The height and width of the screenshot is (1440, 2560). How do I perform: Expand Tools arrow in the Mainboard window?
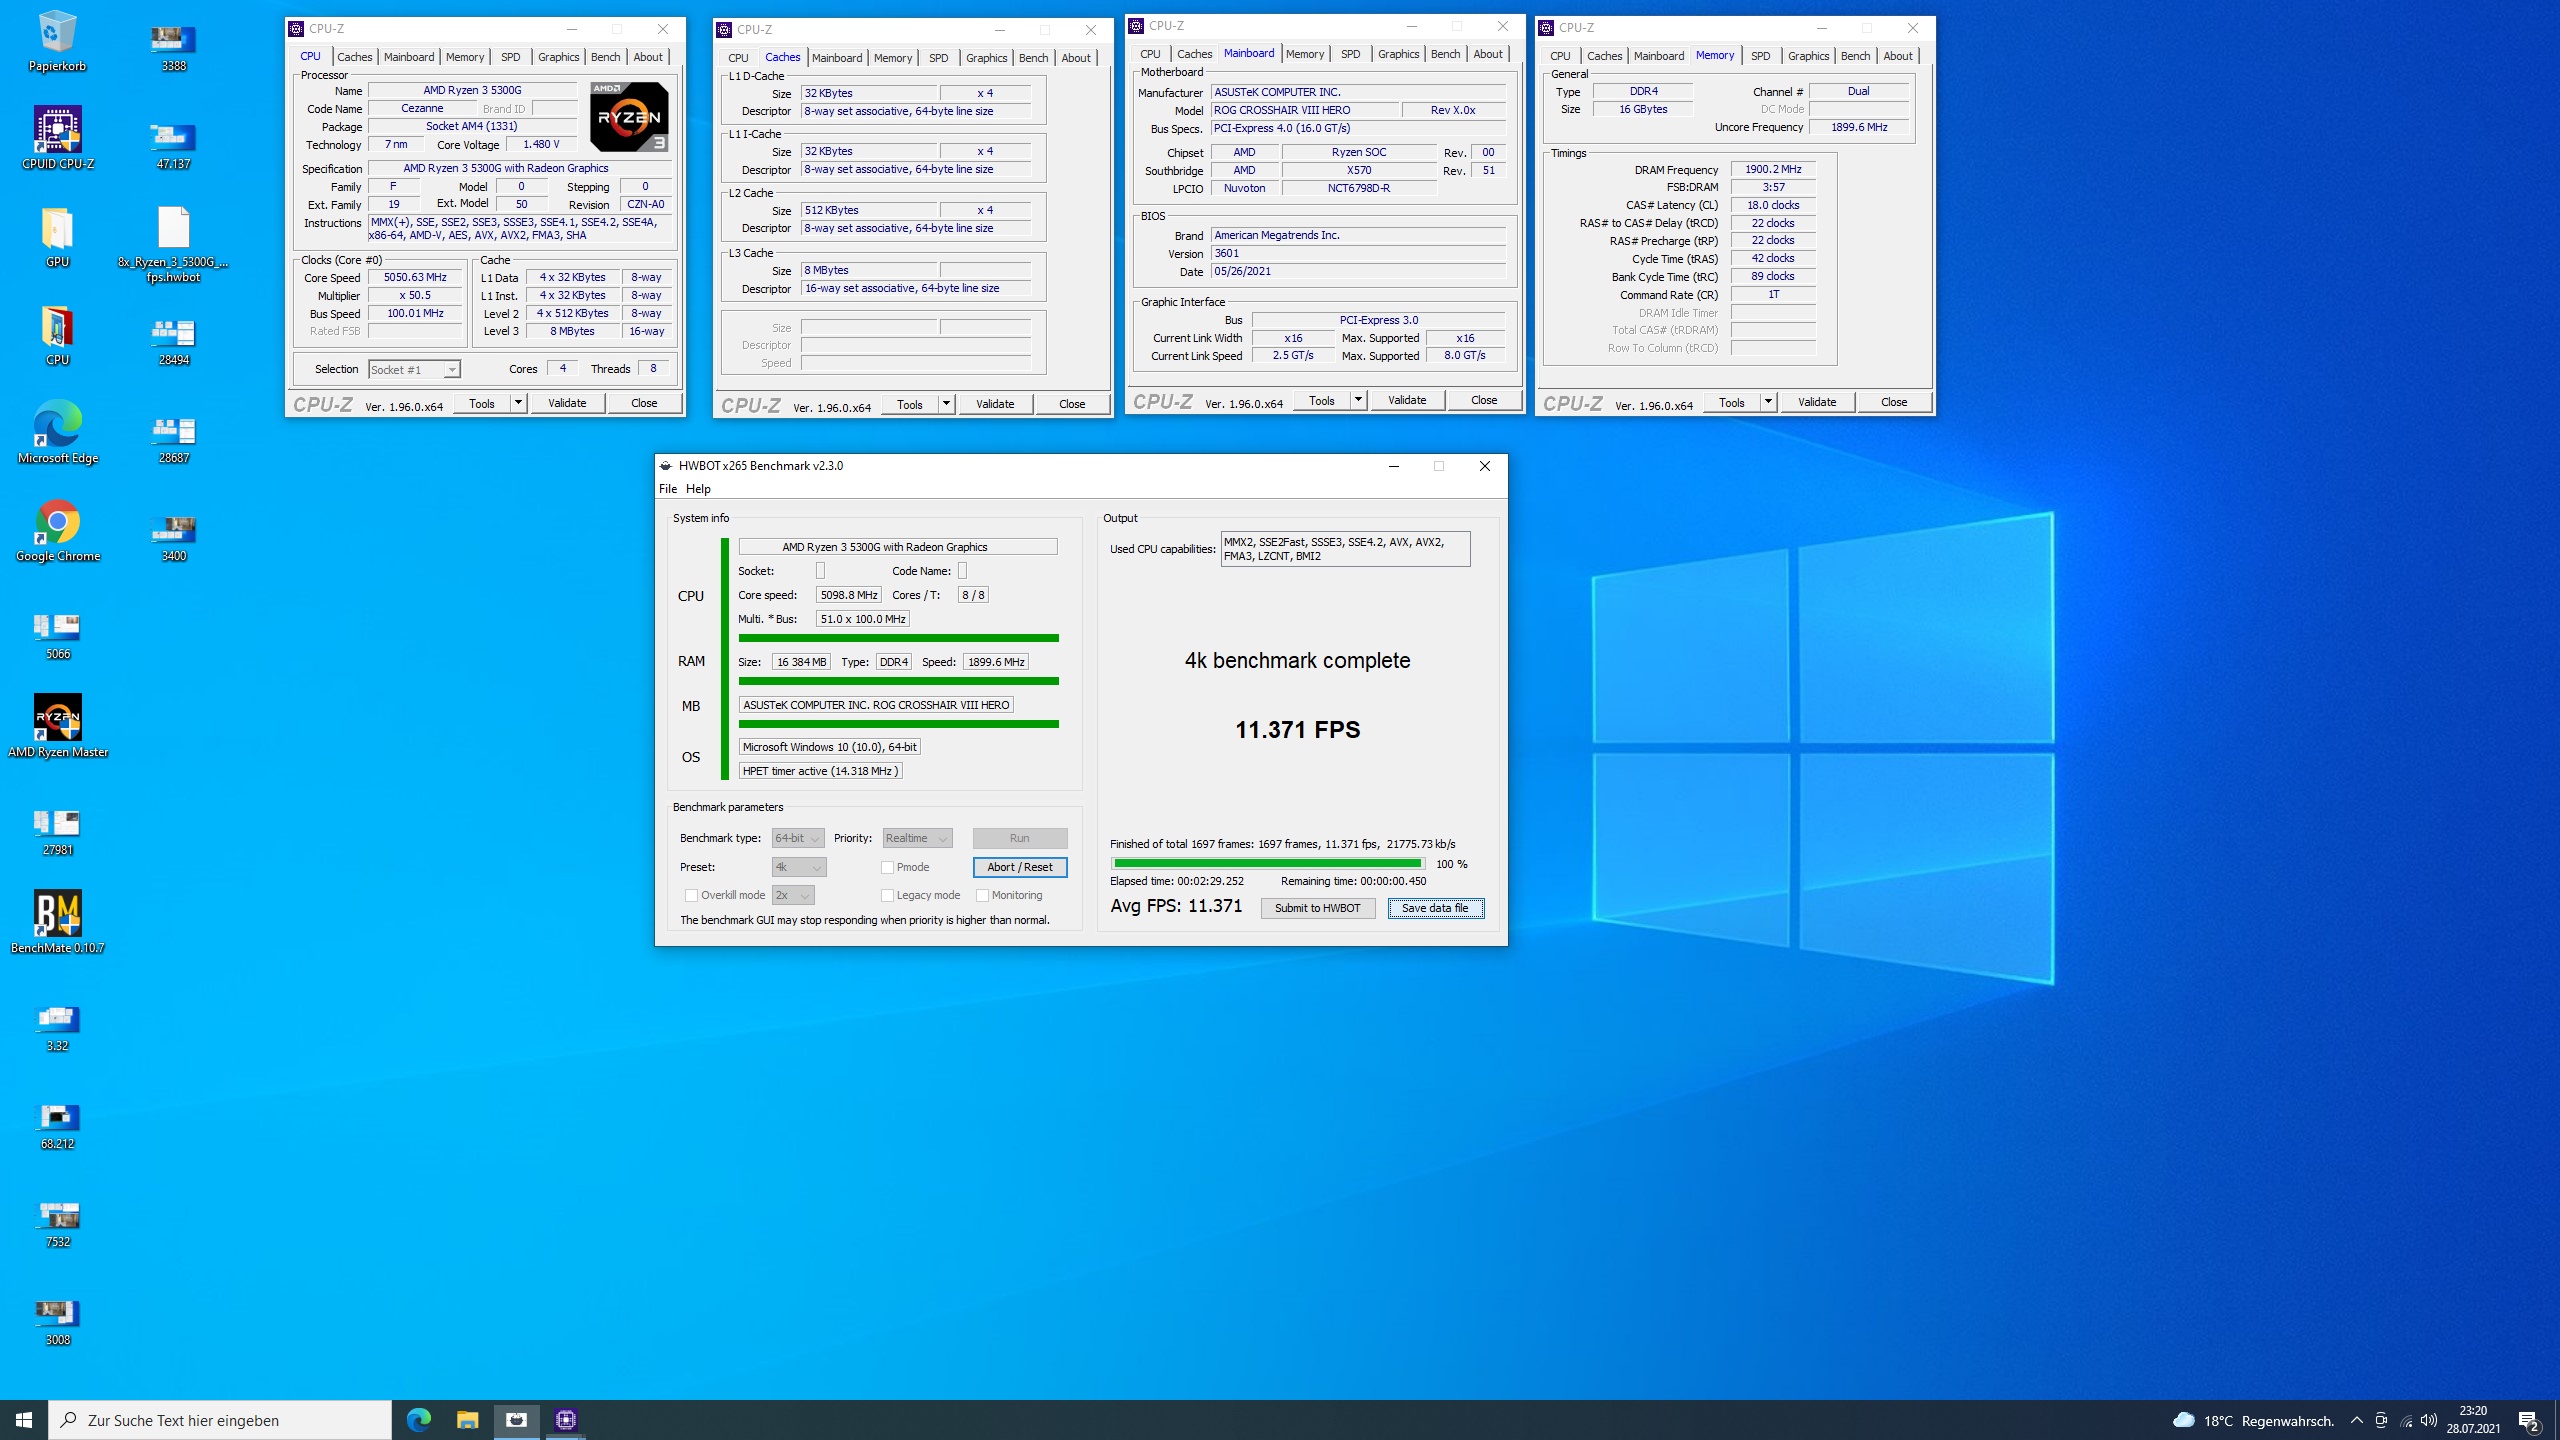point(1358,400)
